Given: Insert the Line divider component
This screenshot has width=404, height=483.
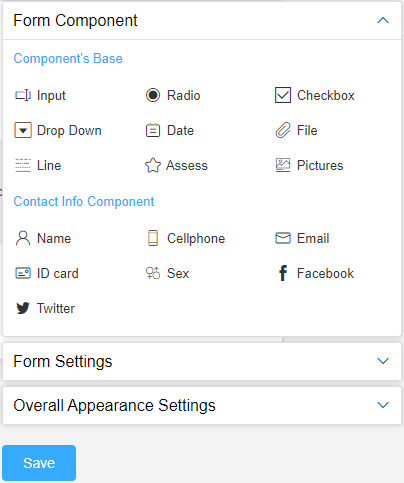Looking at the screenshot, I should click(x=38, y=165).
